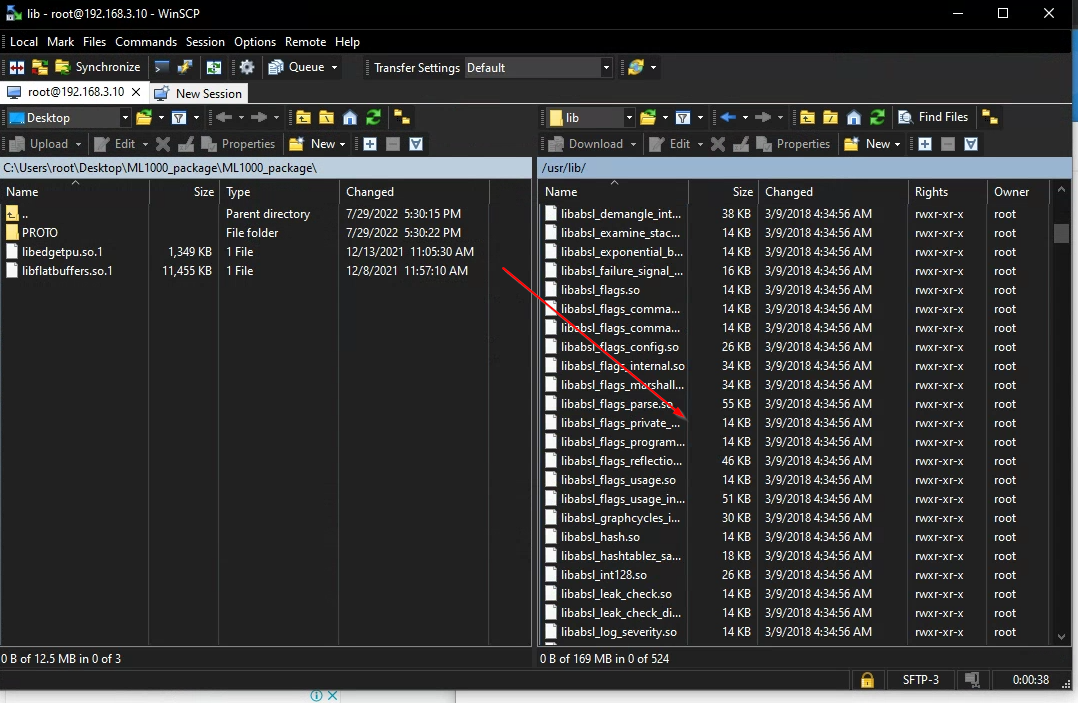Image resolution: width=1078 pixels, height=703 pixels.
Task: Click the globe refresh icon in main toolbar
Action: pyautogui.click(x=636, y=67)
